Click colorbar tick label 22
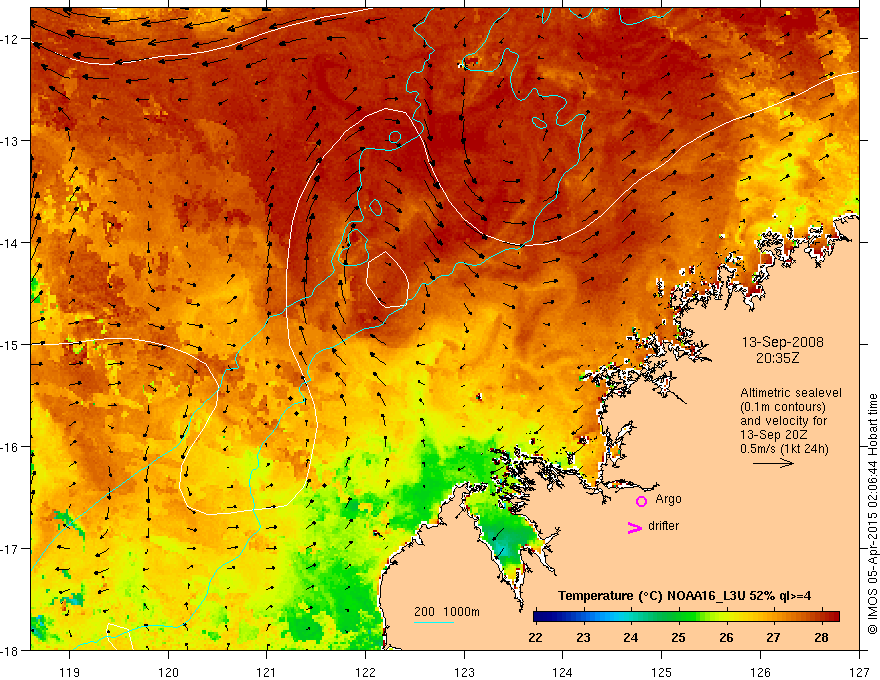 (535, 637)
